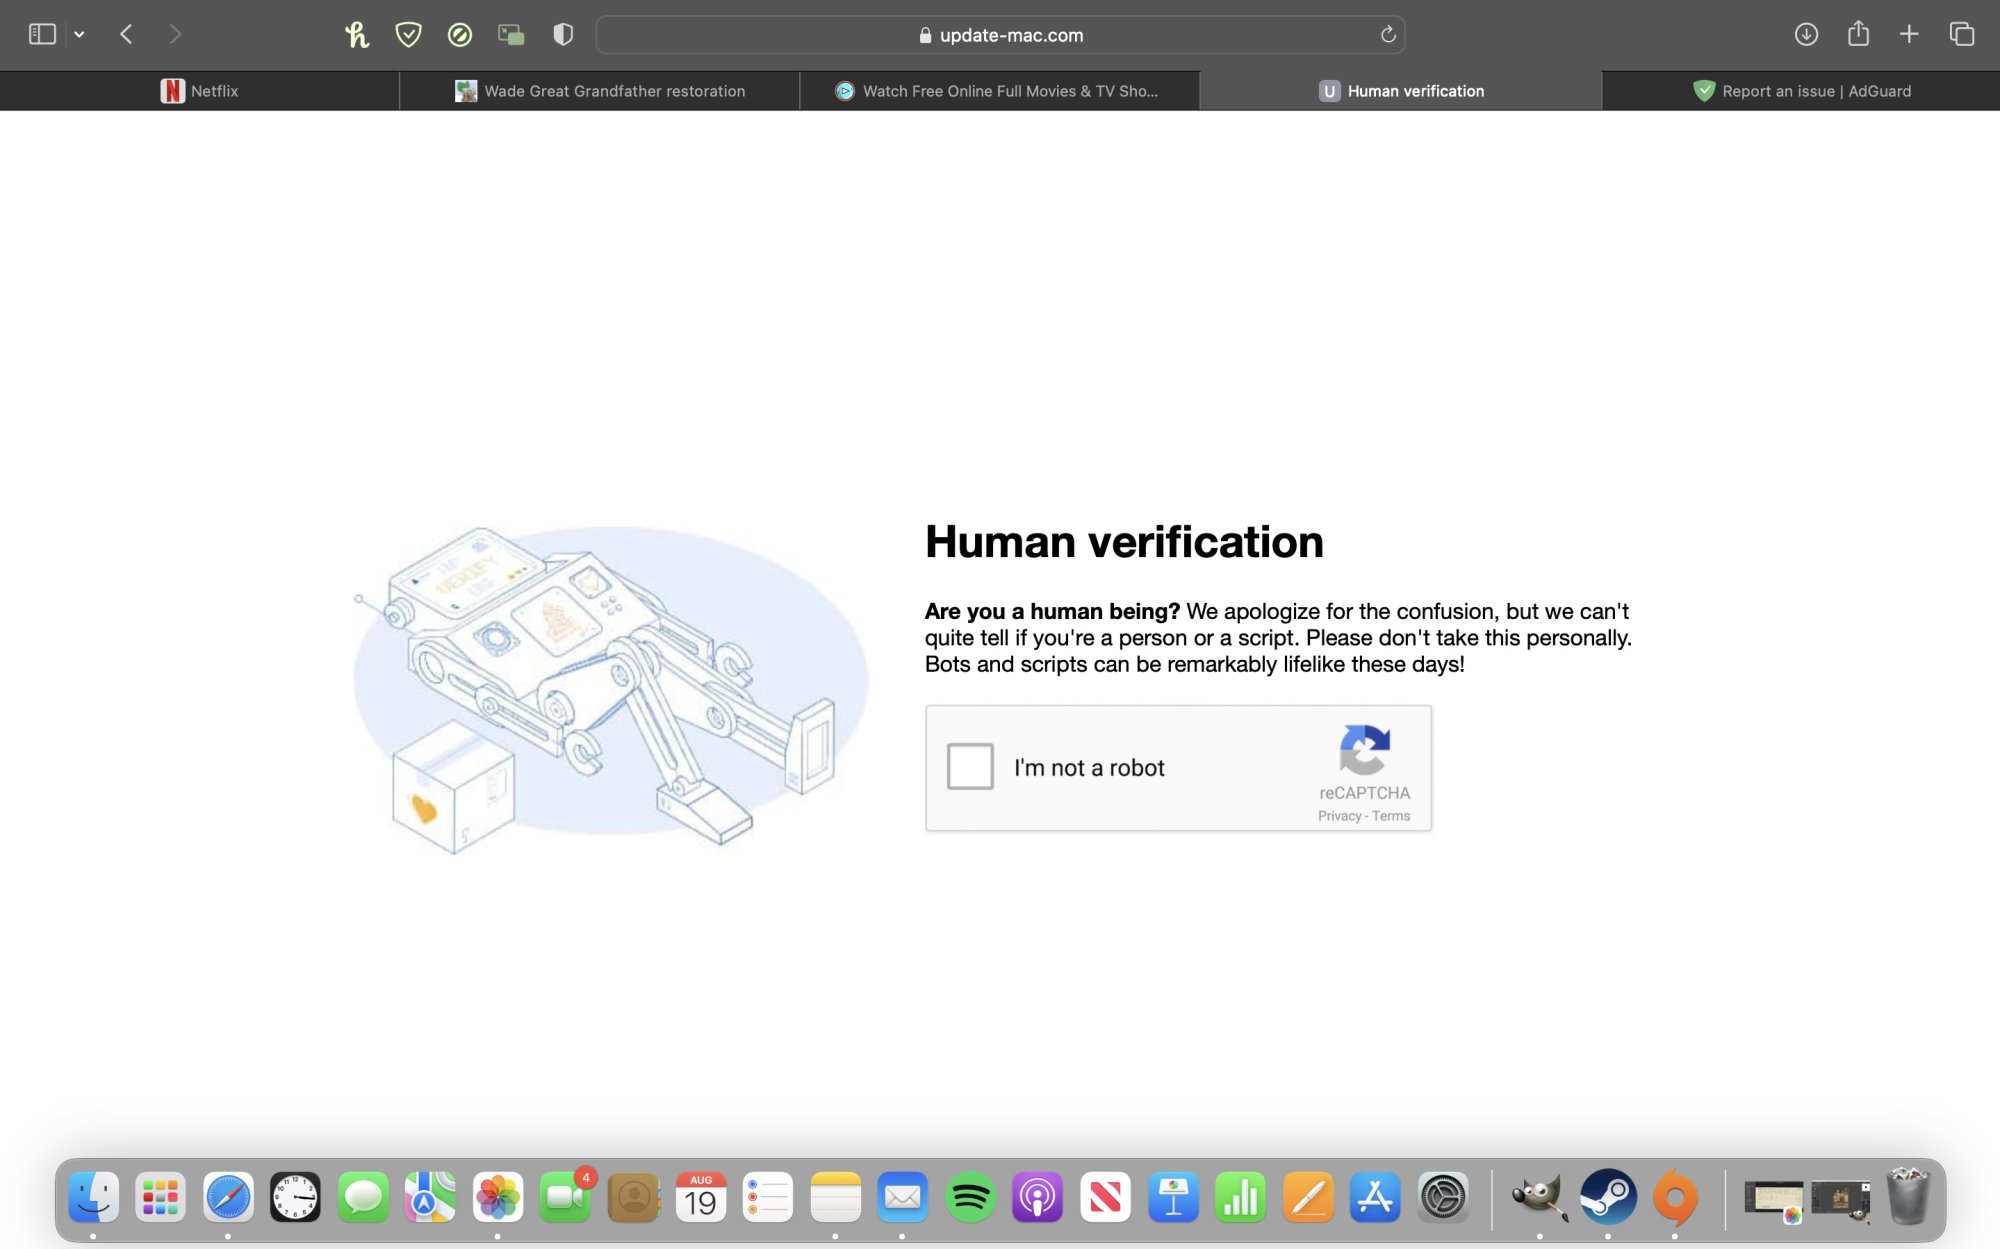This screenshot has width=2000, height=1249.
Task: Click the reCAPTCHA Terms link
Action: 1390,815
